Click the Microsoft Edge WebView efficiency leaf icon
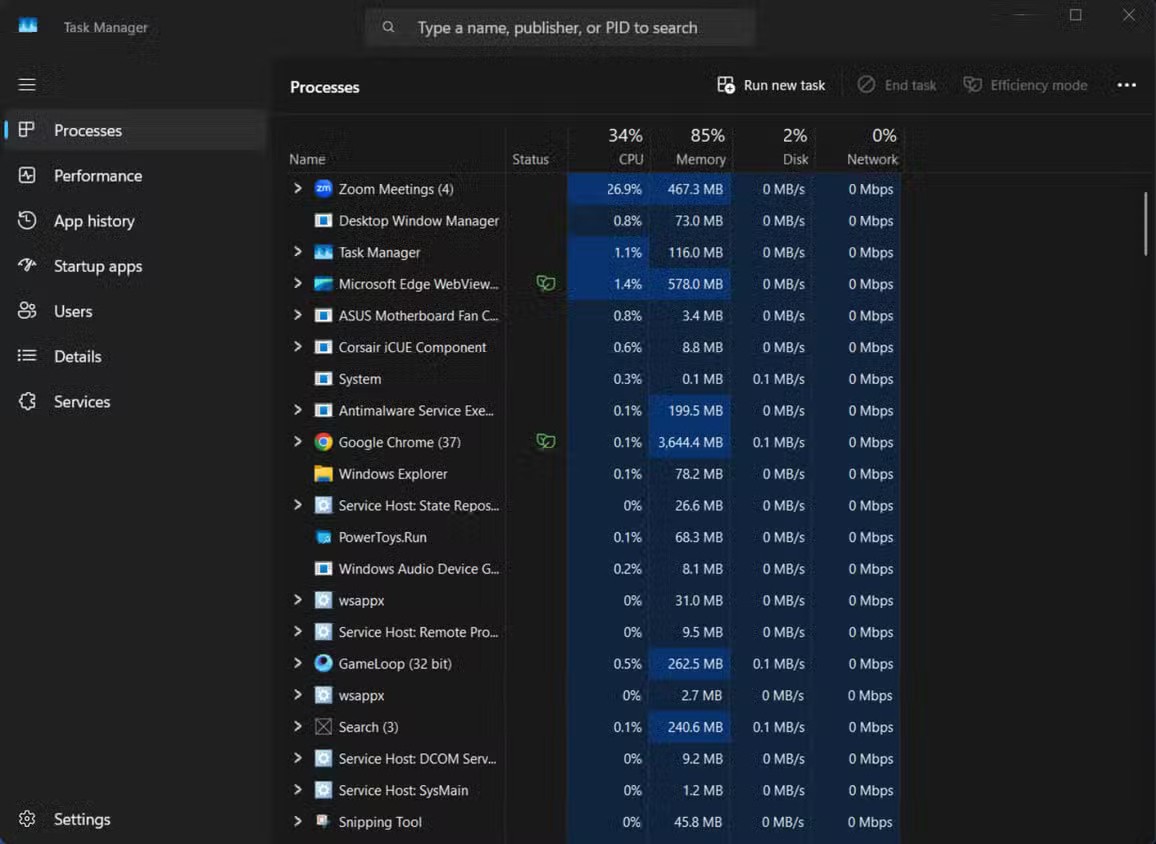Screen dimensions: 1156x844 (545, 284)
